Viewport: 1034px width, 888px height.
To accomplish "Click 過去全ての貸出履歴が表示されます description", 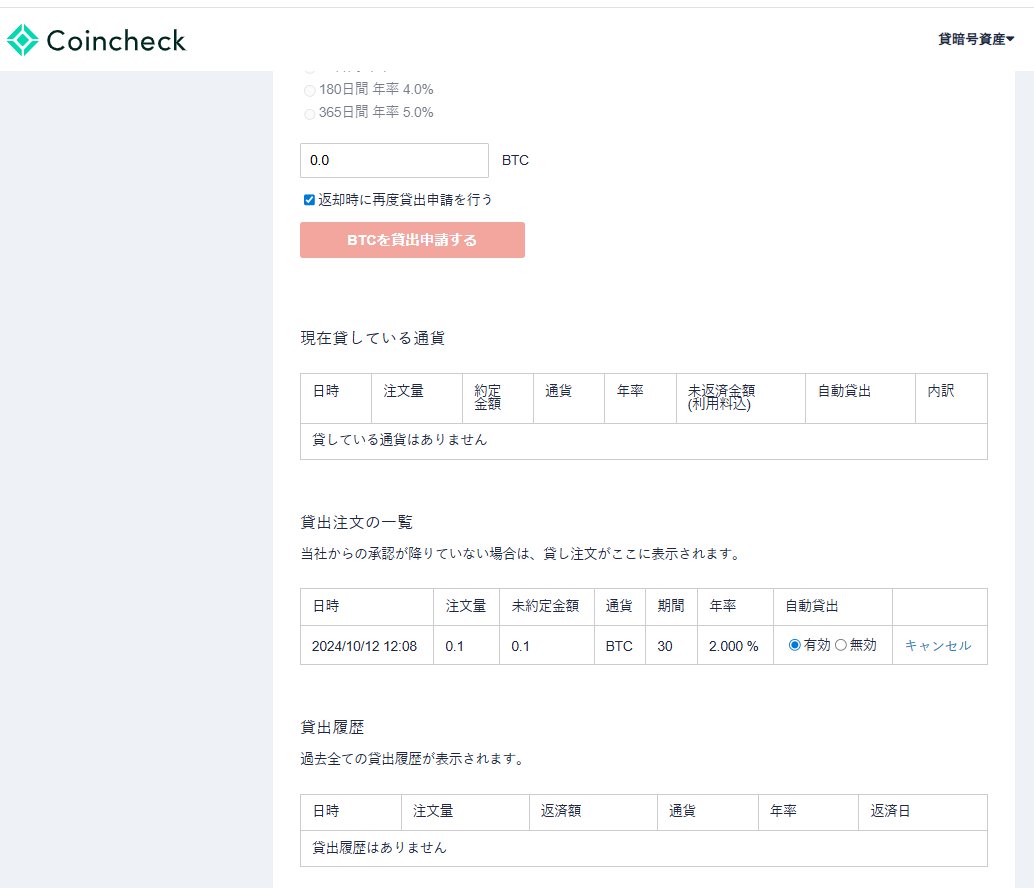I will (413, 759).
